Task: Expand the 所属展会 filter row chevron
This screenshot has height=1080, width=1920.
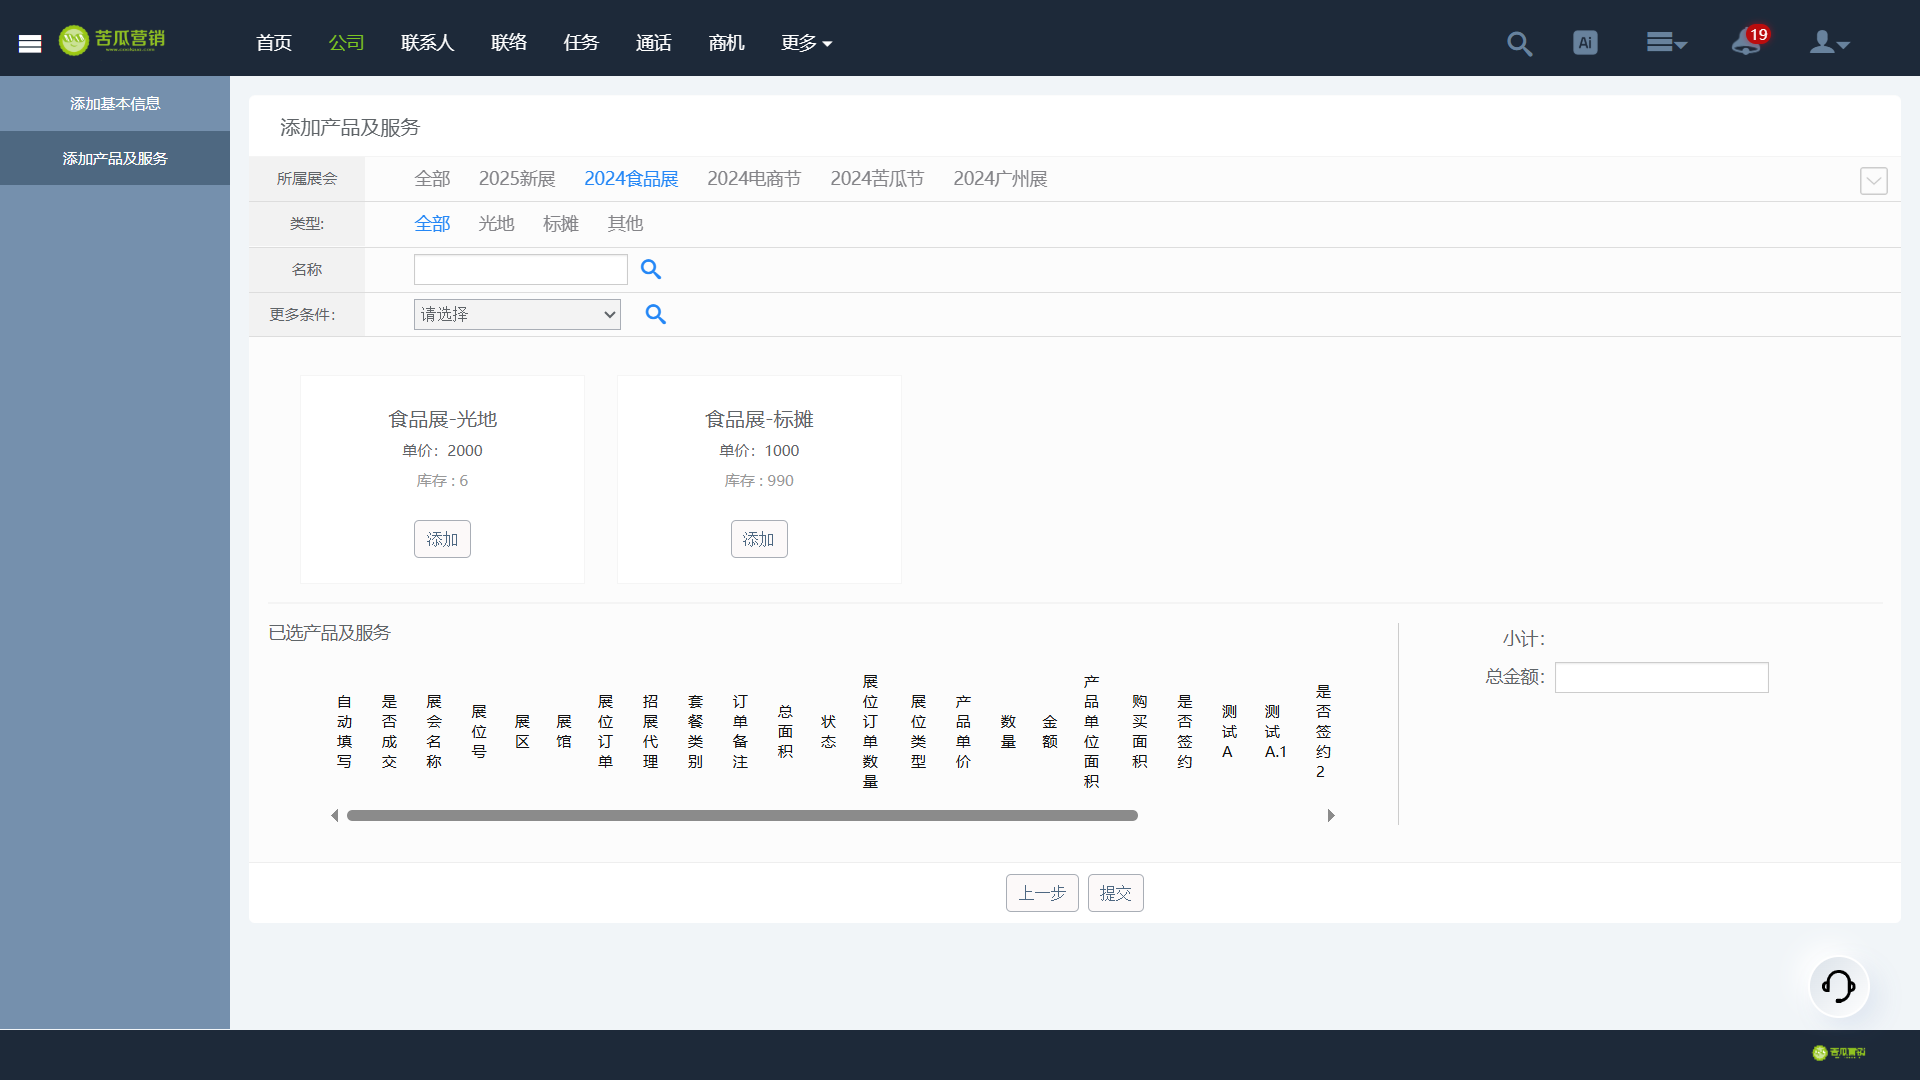Action: click(1873, 181)
